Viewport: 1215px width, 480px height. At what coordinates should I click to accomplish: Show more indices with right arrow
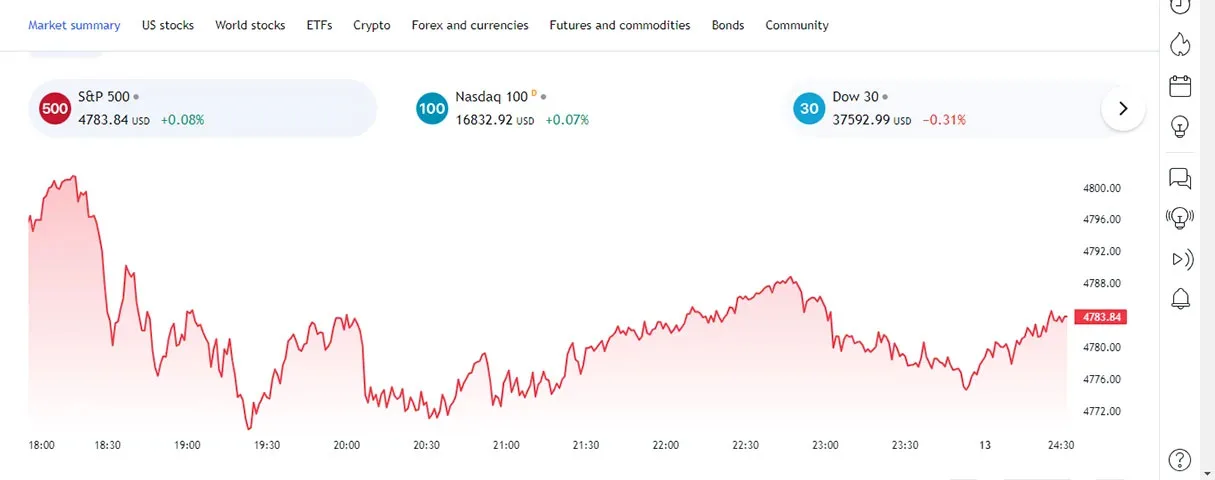pos(1123,108)
